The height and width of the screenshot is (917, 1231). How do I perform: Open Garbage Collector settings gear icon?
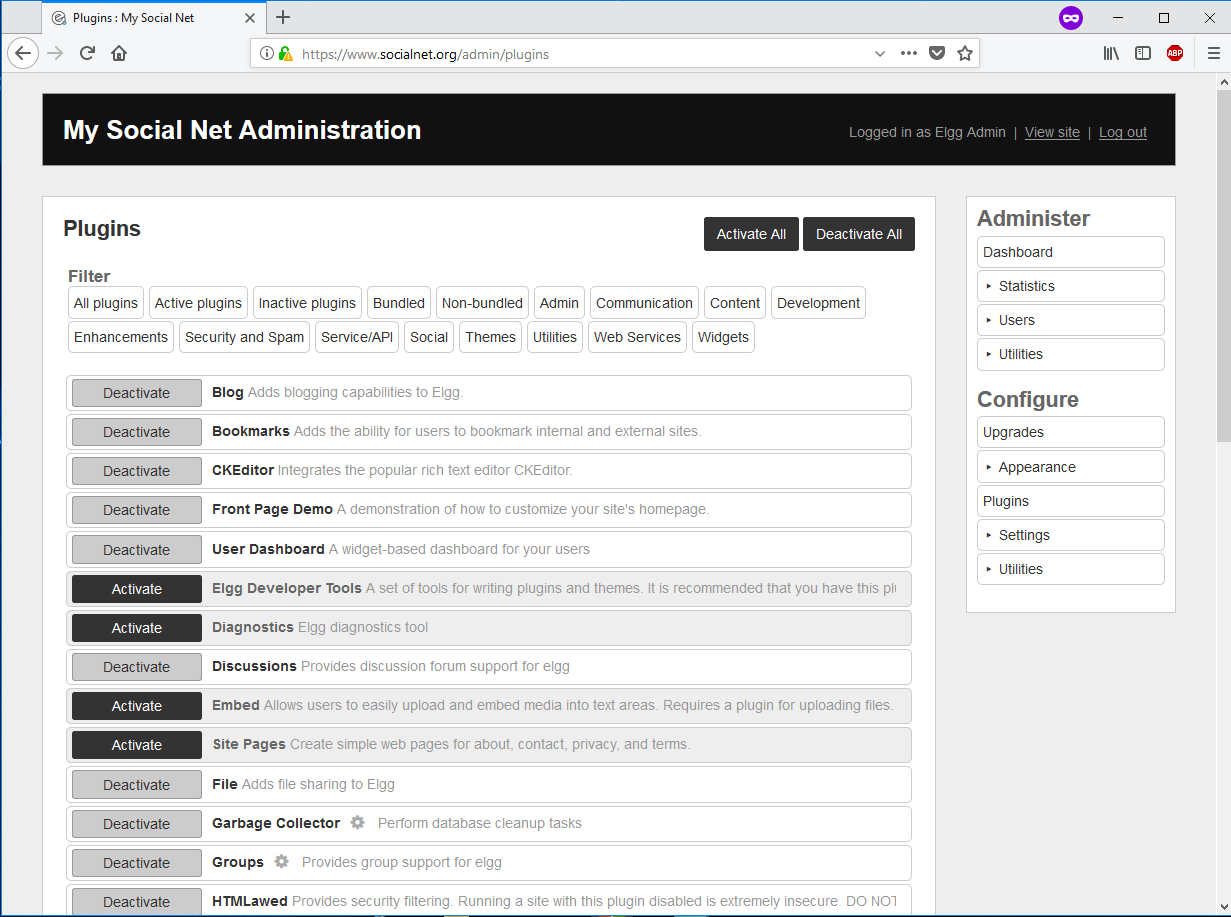pos(358,823)
